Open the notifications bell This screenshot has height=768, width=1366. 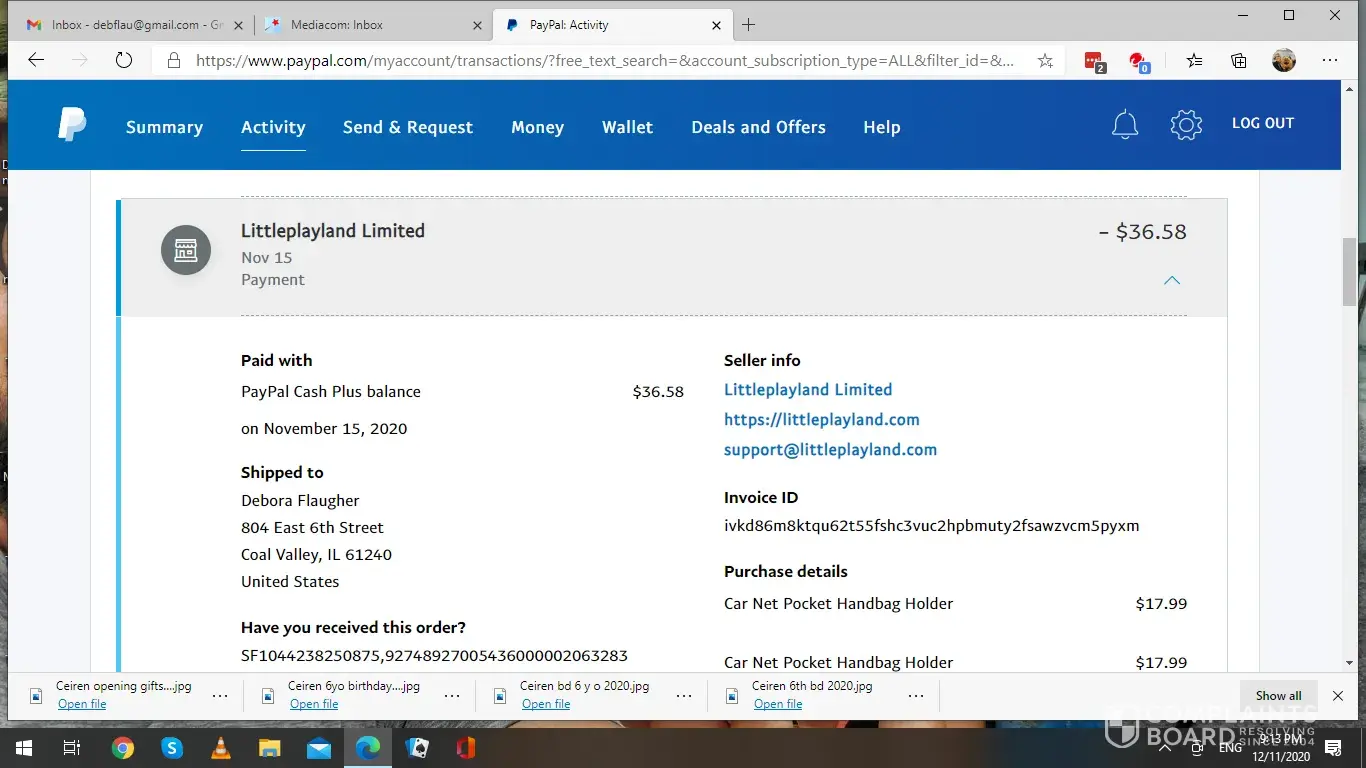[1125, 125]
